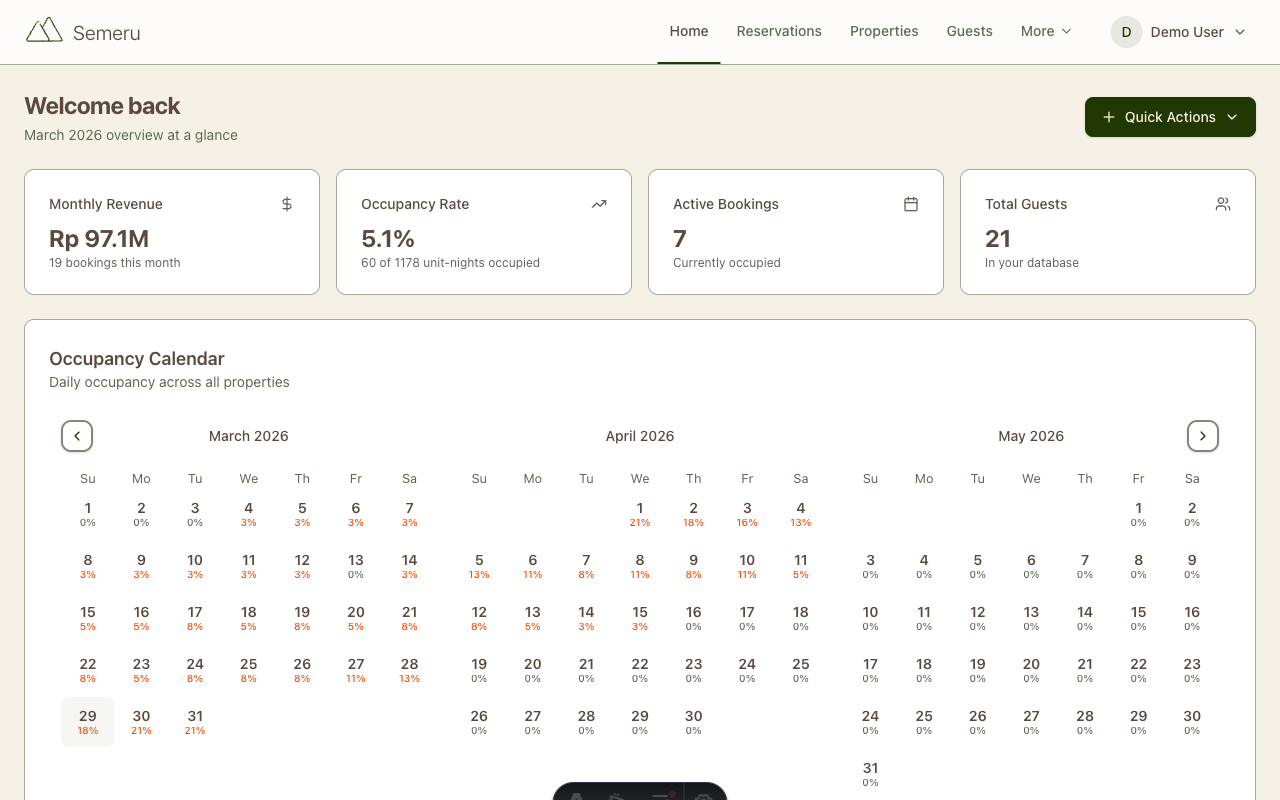Click May 23 in the calendar
This screenshot has width=1280, height=800.
[x=1192, y=670]
